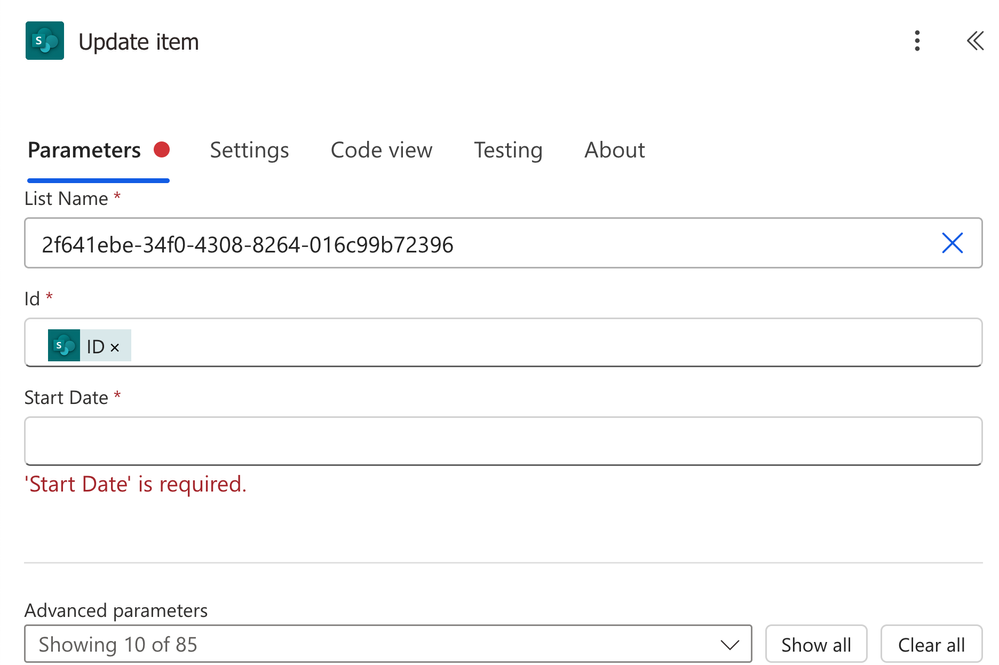Click the Advanced parameters chevron arrow
999x665 pixels.
coord(729,645)
